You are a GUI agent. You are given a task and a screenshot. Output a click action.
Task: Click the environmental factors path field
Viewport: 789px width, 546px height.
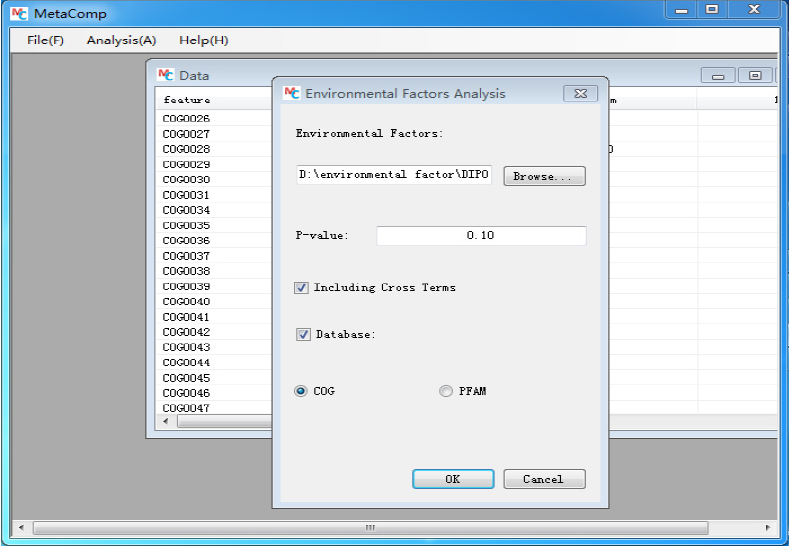[x=394, y=175]
